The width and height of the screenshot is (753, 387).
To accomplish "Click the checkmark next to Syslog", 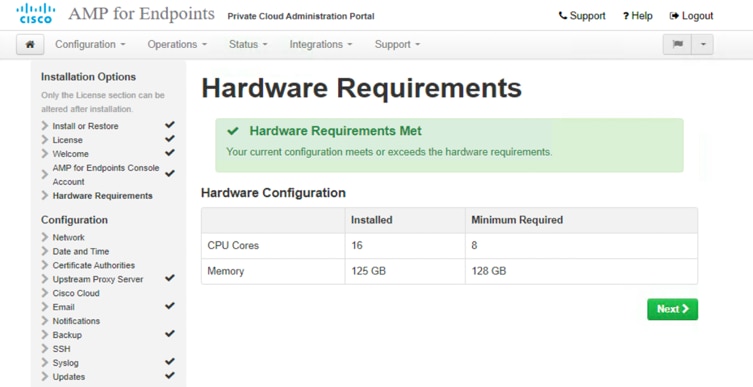I will [x=170, y=362].
